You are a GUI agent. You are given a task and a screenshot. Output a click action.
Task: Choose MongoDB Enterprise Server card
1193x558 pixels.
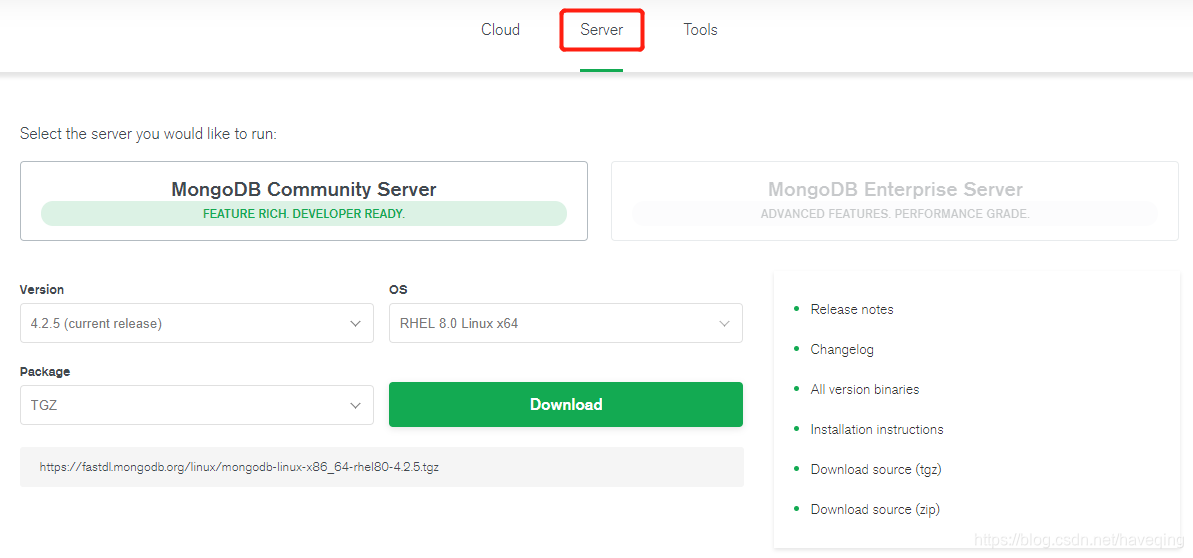[895, 201]
